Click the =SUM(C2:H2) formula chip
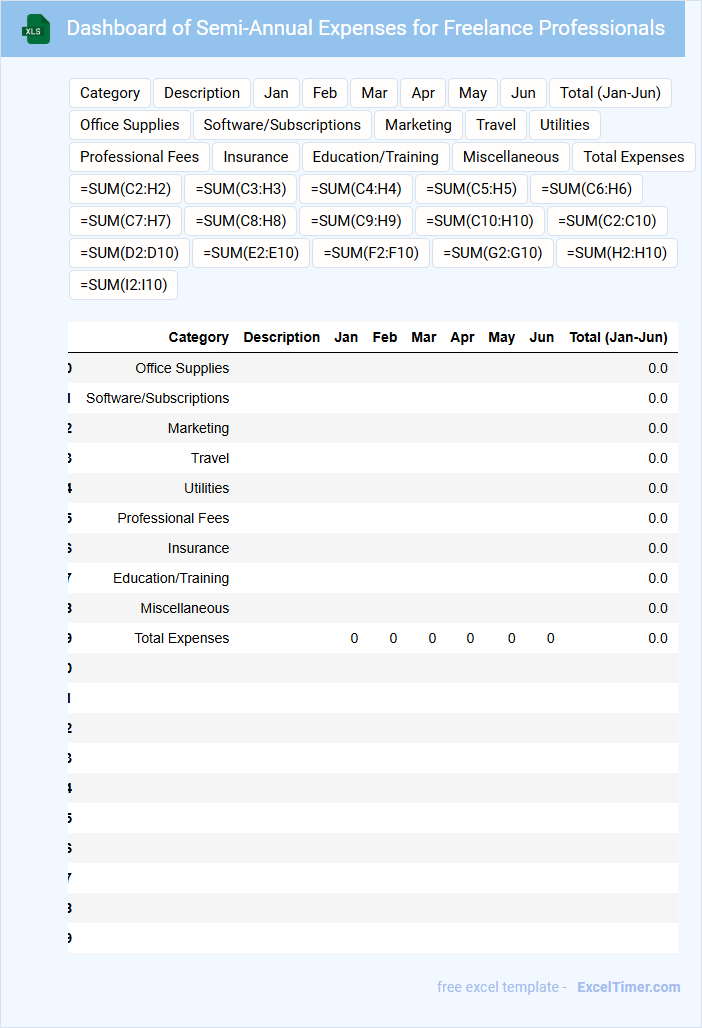 pyautogui.click(x=125, y=189)
